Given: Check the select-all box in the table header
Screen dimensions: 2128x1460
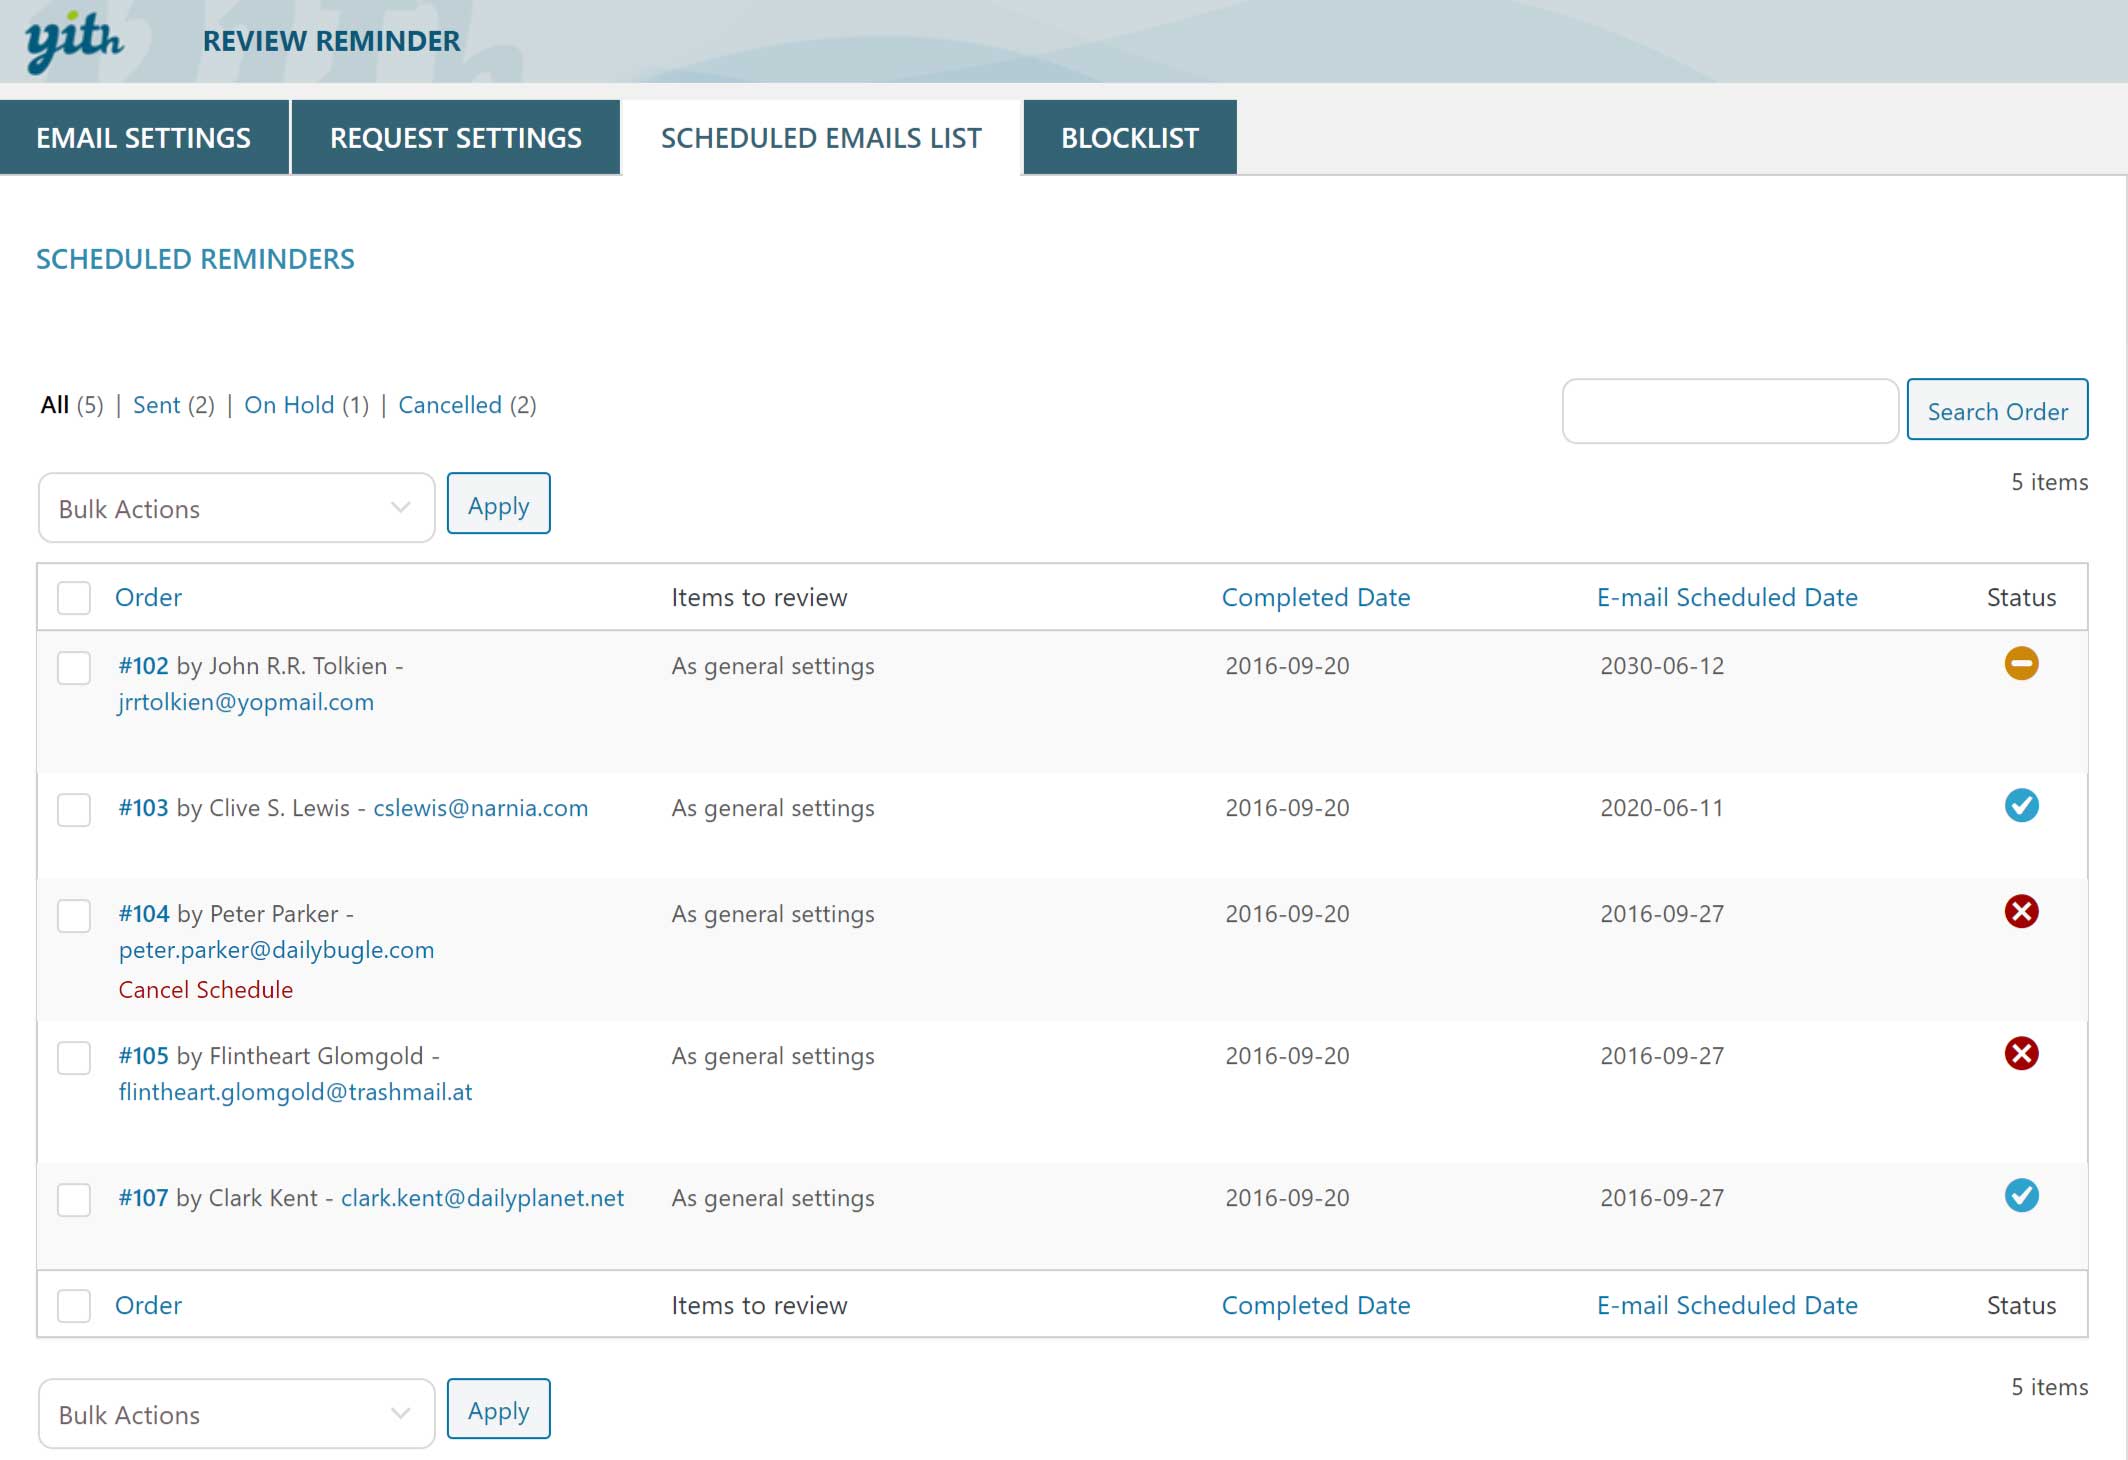Looking at the screenshot, I should [x=74, y=598].
